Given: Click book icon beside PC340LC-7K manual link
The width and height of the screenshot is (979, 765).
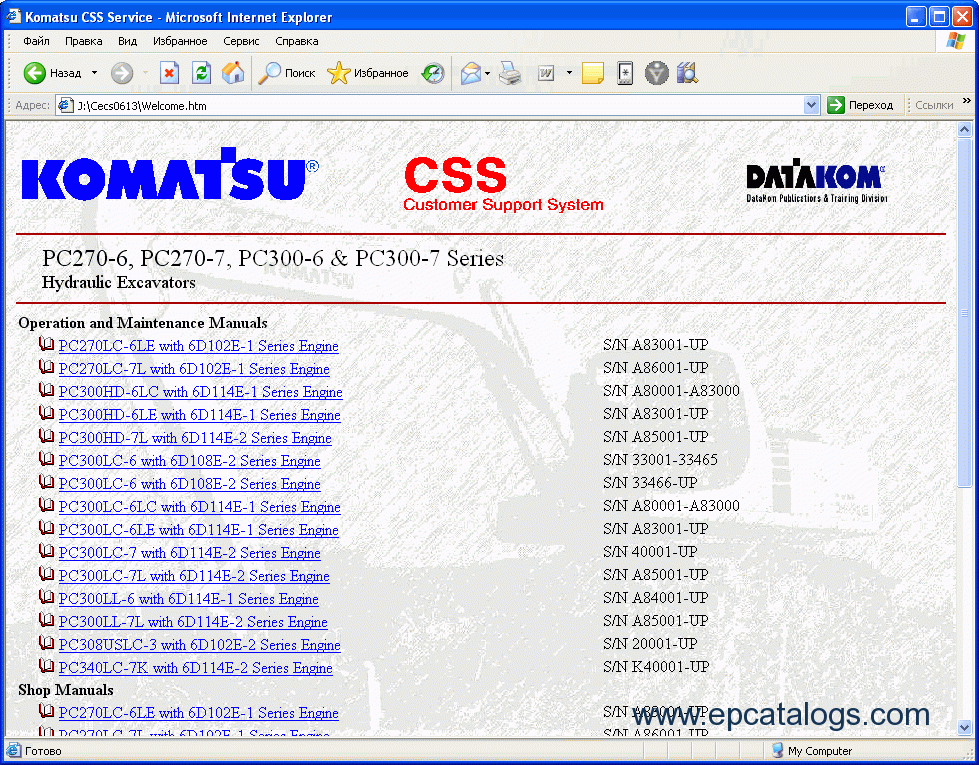Looking at the screenshot, I should point(46,666).
